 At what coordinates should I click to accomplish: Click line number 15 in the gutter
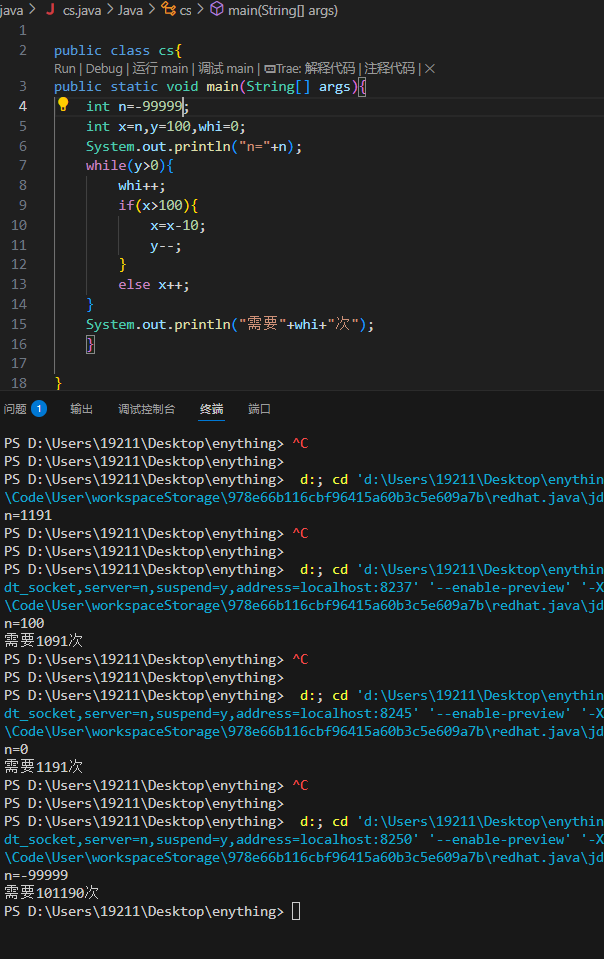19,324
